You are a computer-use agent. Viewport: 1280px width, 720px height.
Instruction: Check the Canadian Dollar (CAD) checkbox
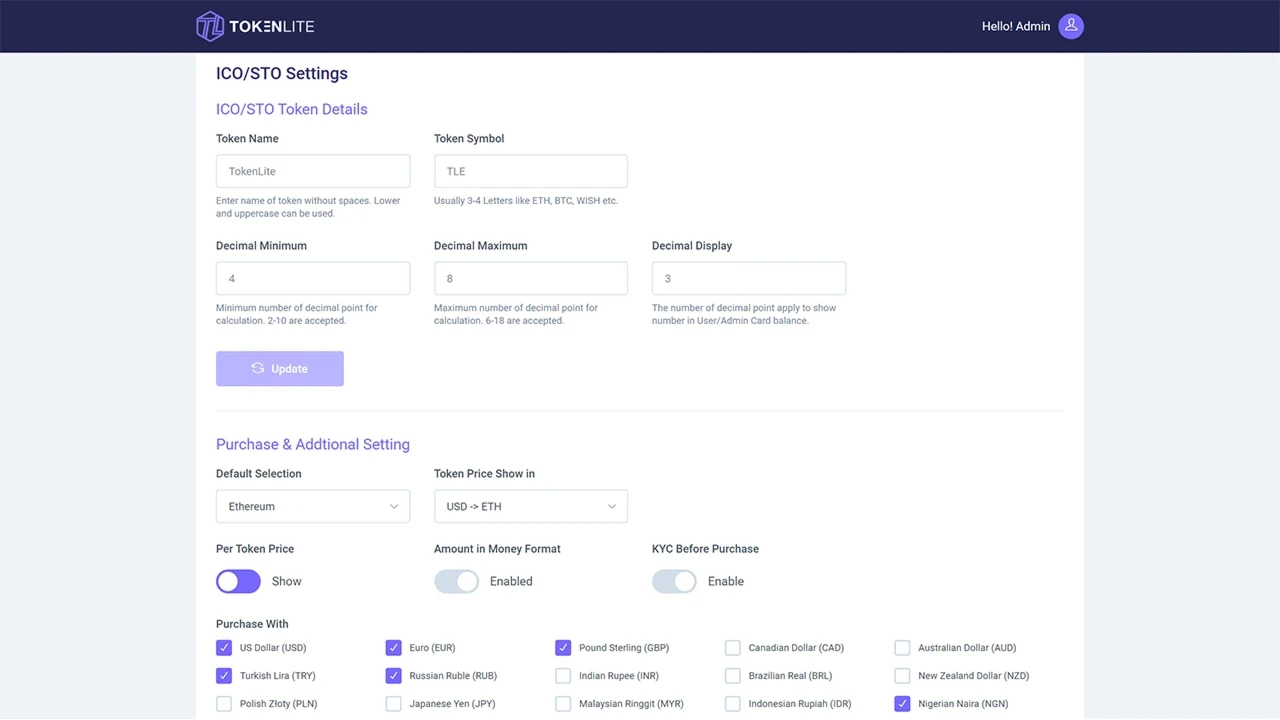pyautogui.click(x=733, y=648)
